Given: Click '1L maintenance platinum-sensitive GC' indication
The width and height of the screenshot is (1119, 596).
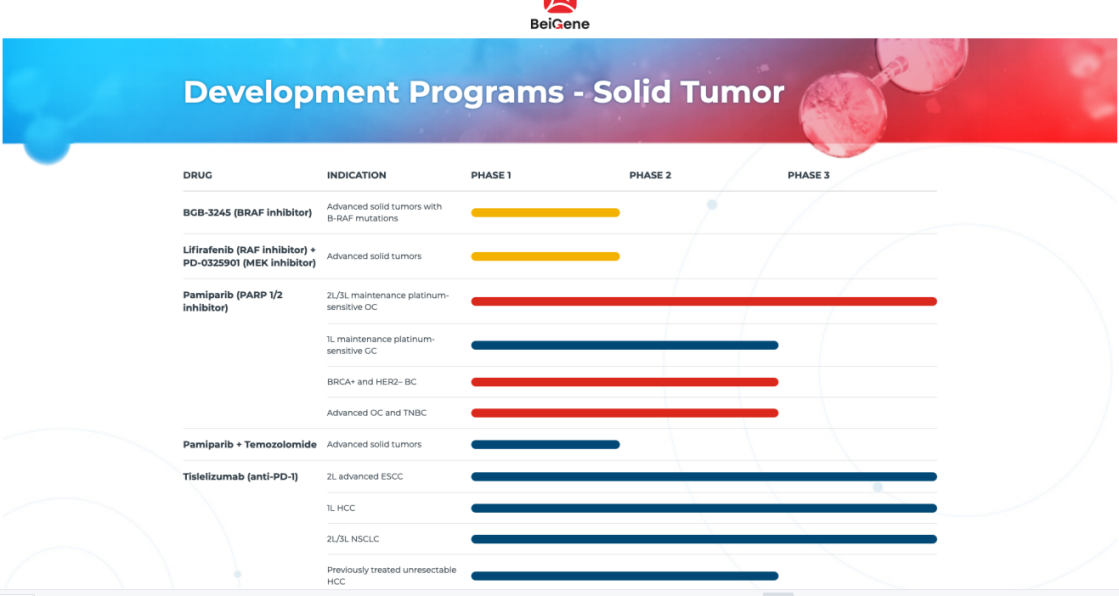Looking at the screenshot, I should pyautogui.click(x=381, y=345).
